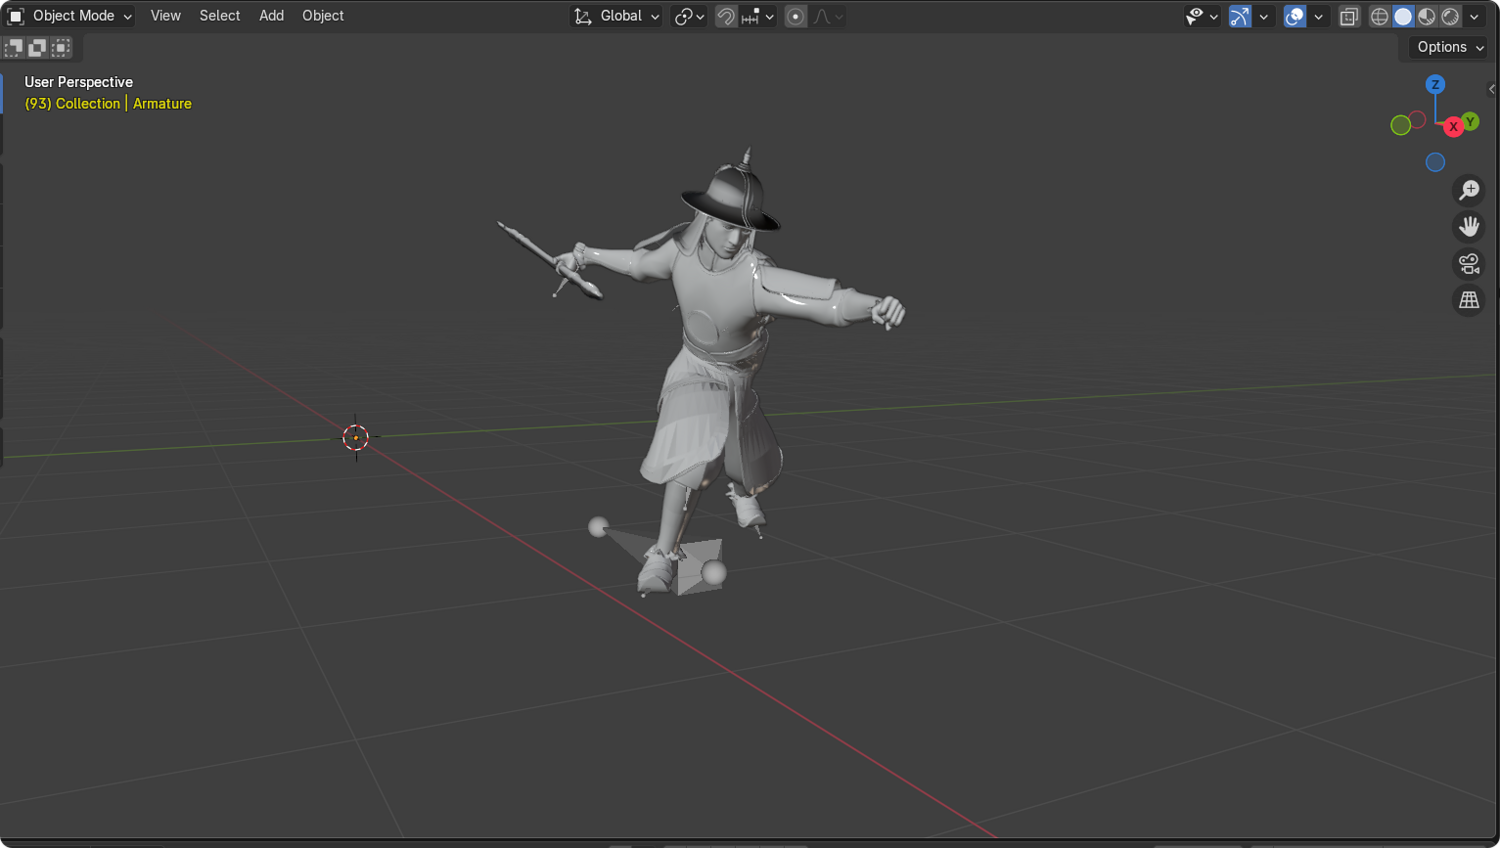Click the 3D cursor in the viewport
The width and height of the screenshot is (1500, 848).
(356, 437)
